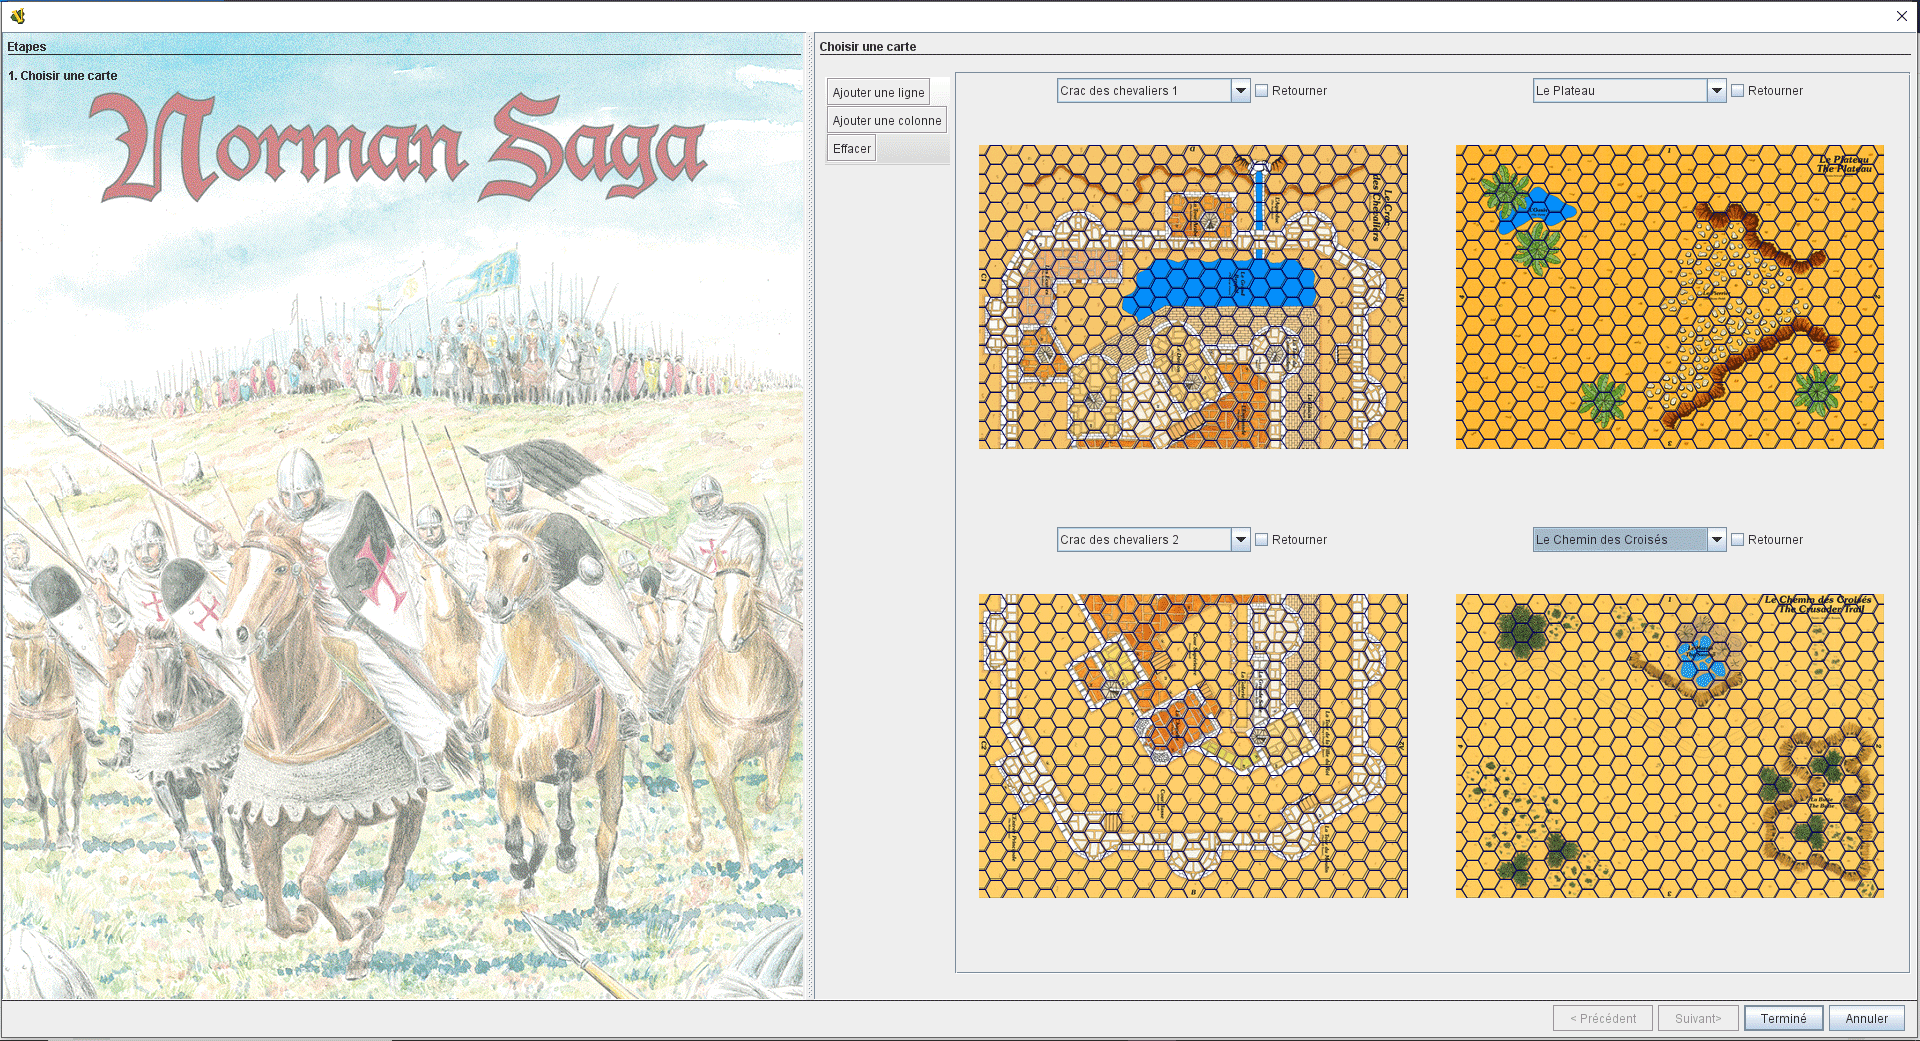The image size is (1920, 1041).
Task: Select the Crac des chevaliers 2 map thumbnail
Action: click(x=1193, y=746)
